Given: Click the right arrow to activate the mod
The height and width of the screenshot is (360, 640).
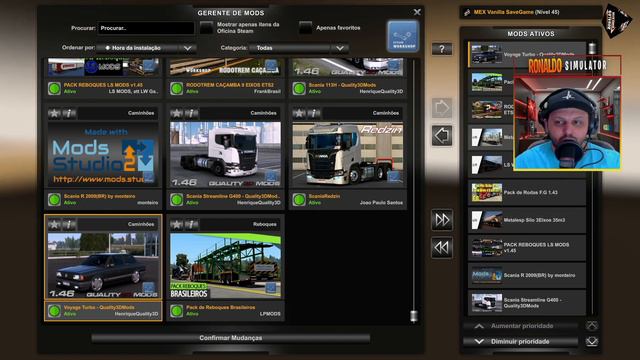Looking at the screenshot, I should coord(442,108).
